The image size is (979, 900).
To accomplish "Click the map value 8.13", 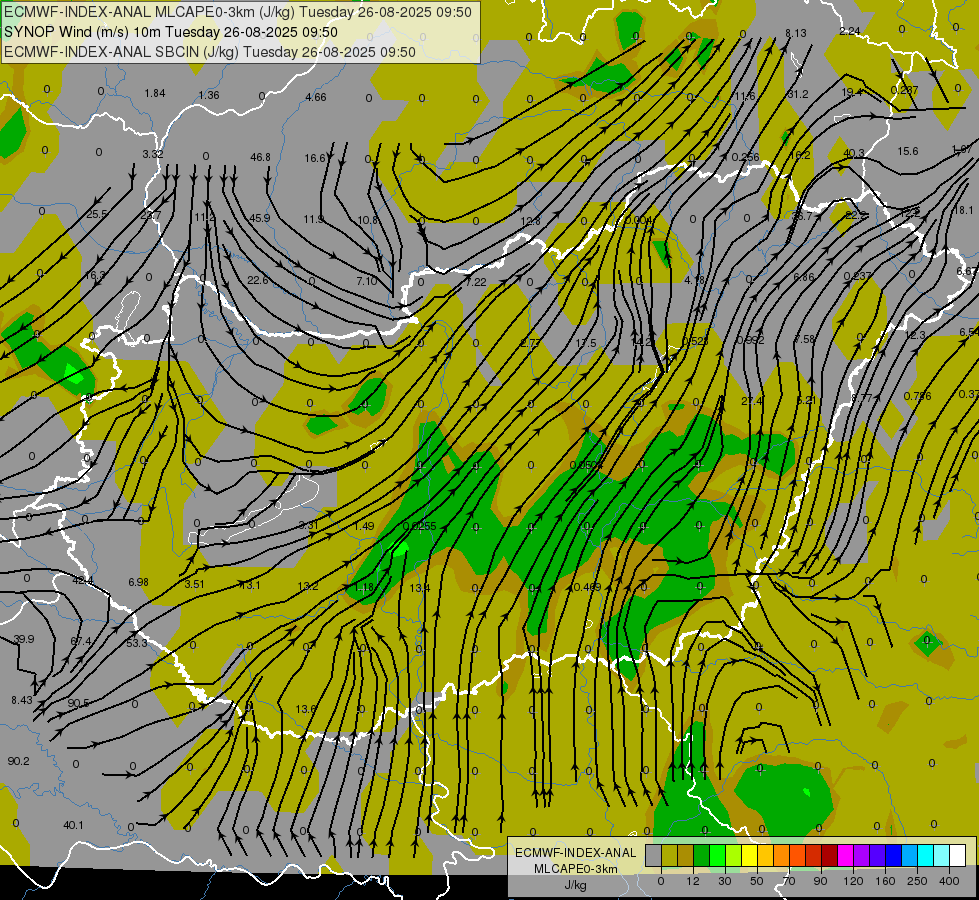I will point(796,33).
